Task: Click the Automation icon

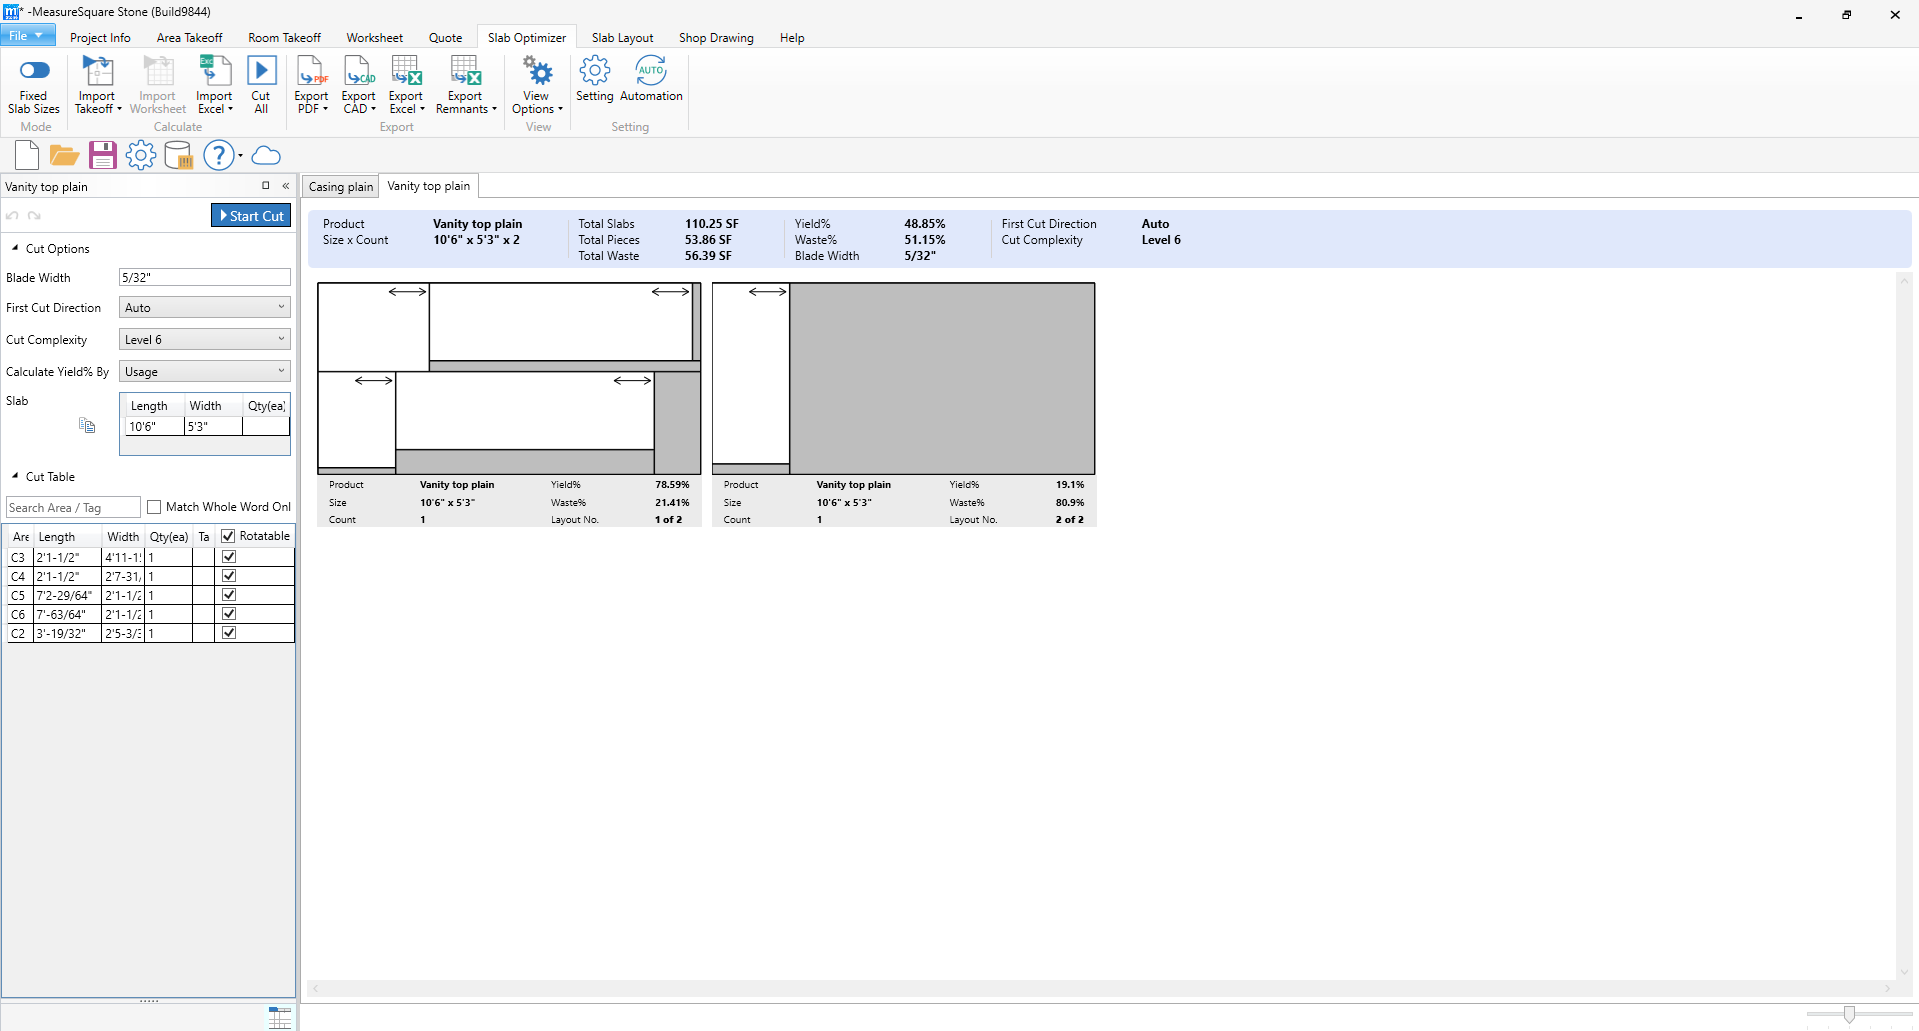Action: click(x=651, y=72)
